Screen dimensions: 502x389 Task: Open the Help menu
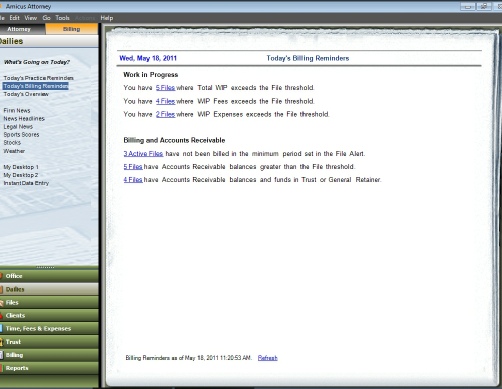point(107,18)
